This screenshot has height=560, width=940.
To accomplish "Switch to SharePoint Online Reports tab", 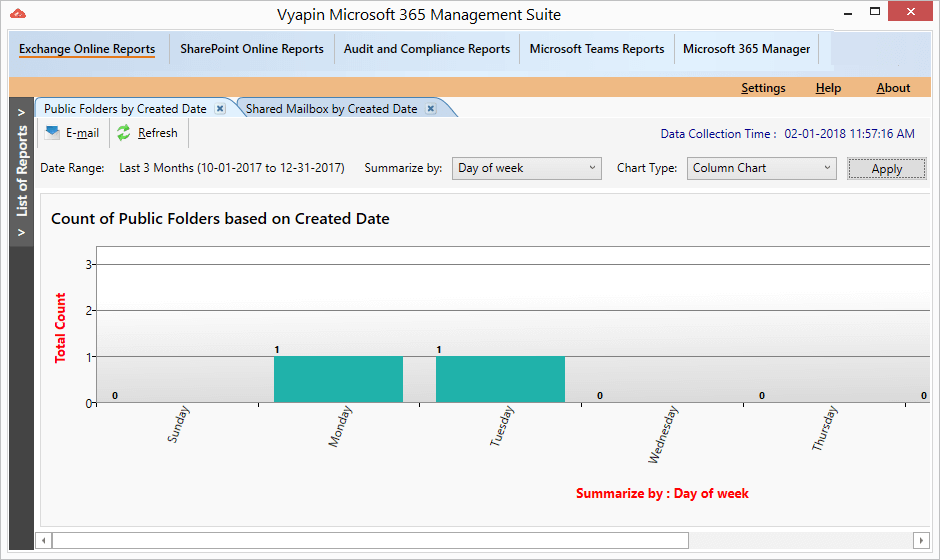I will [252, 49].
